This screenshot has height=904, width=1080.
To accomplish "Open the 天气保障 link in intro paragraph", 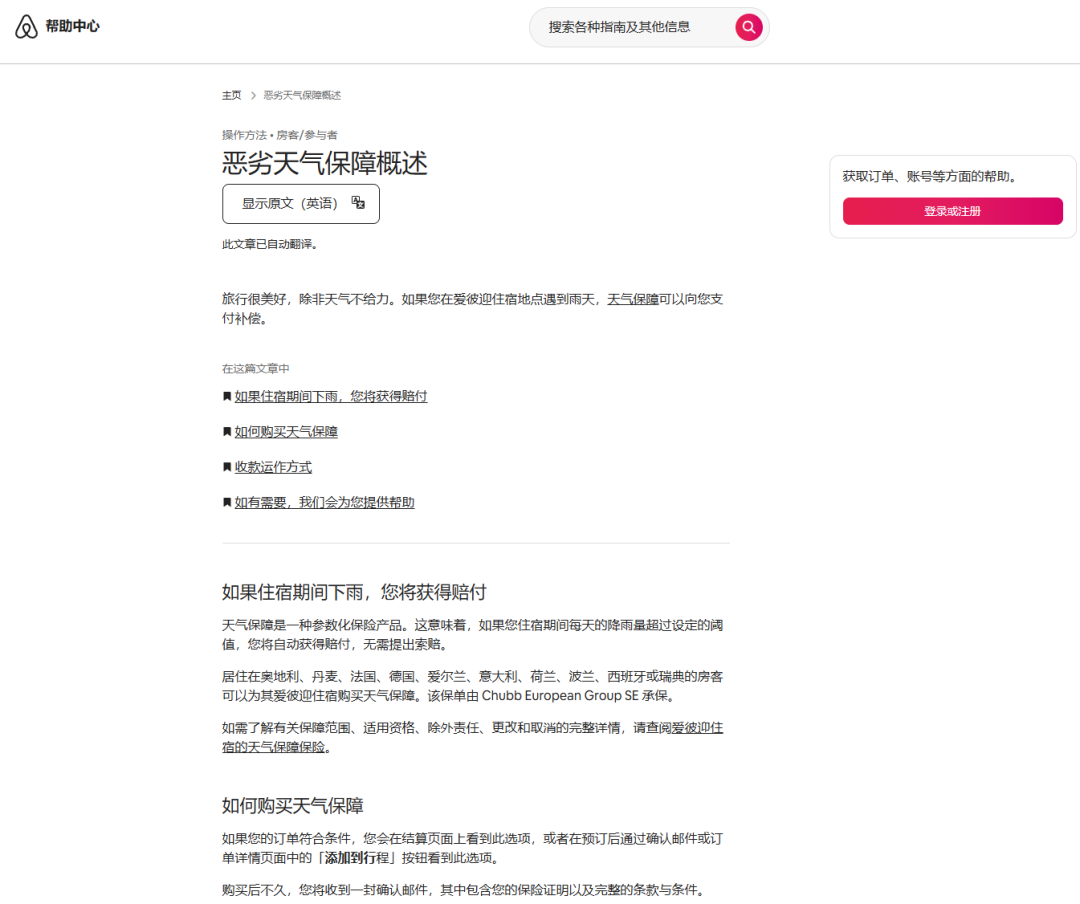I will [632, 299].
